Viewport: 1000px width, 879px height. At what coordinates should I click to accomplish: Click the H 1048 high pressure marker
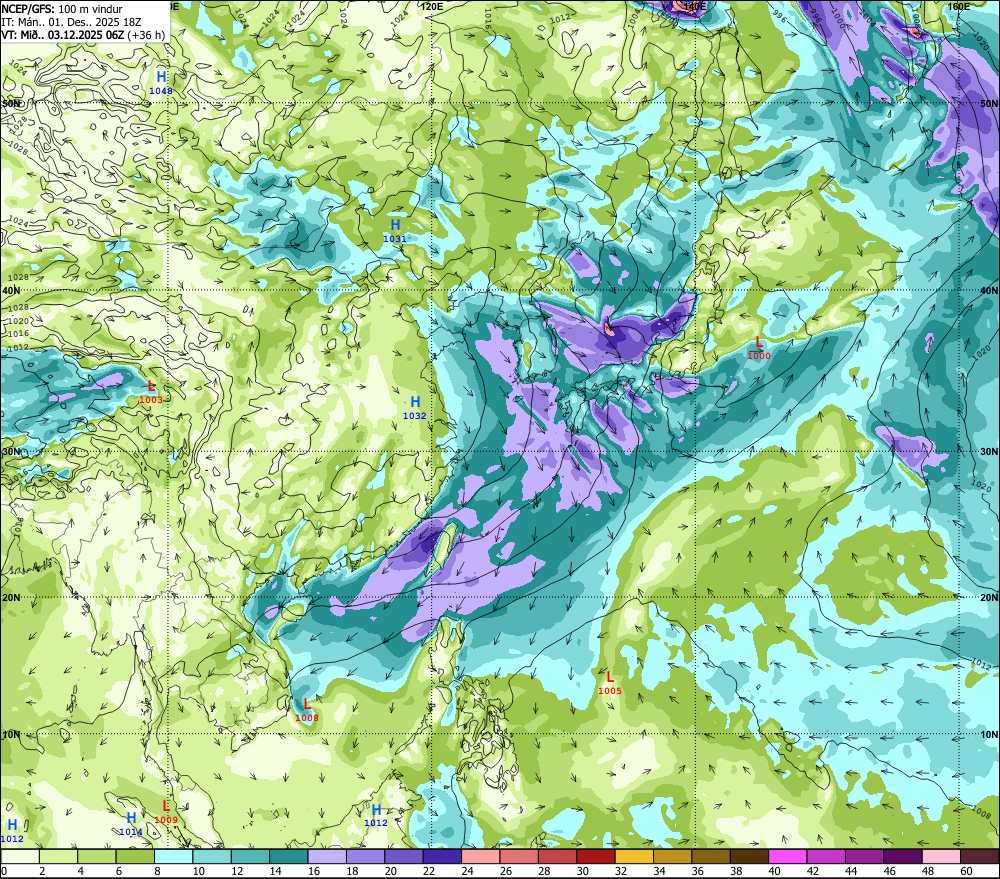pyautogui.click(x=161, y=83)
